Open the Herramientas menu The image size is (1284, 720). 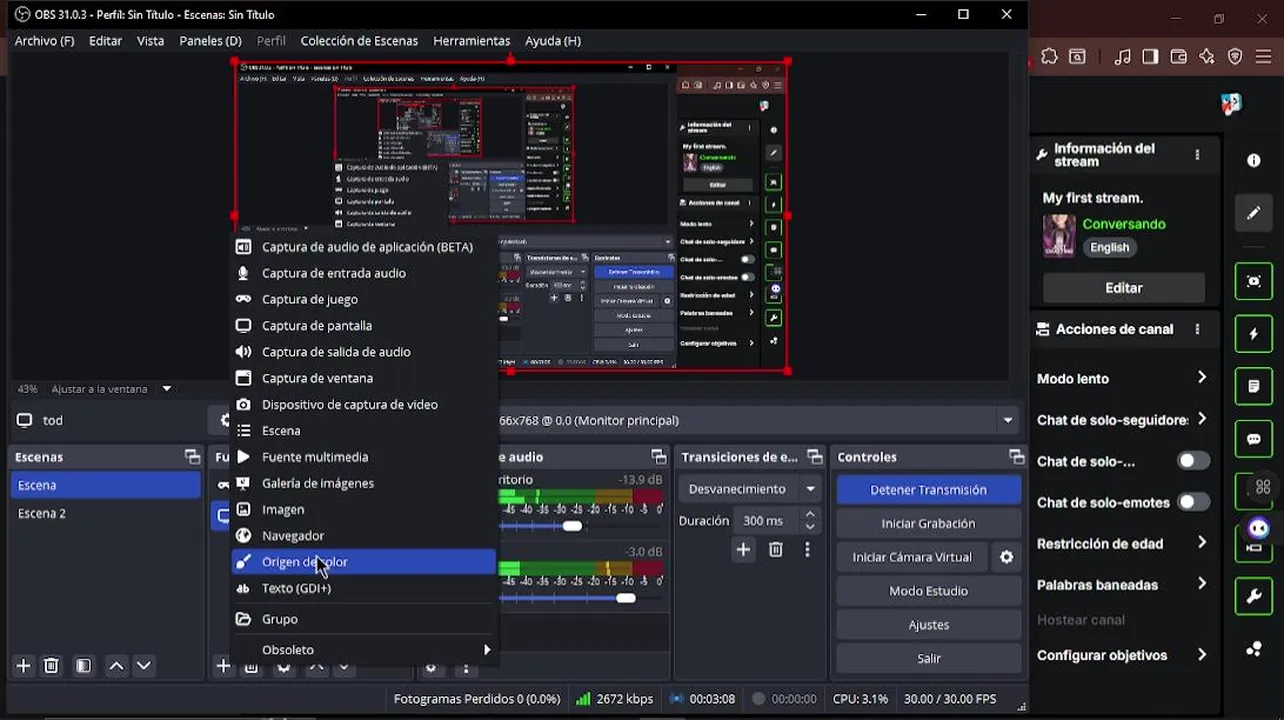coord(471,41)
